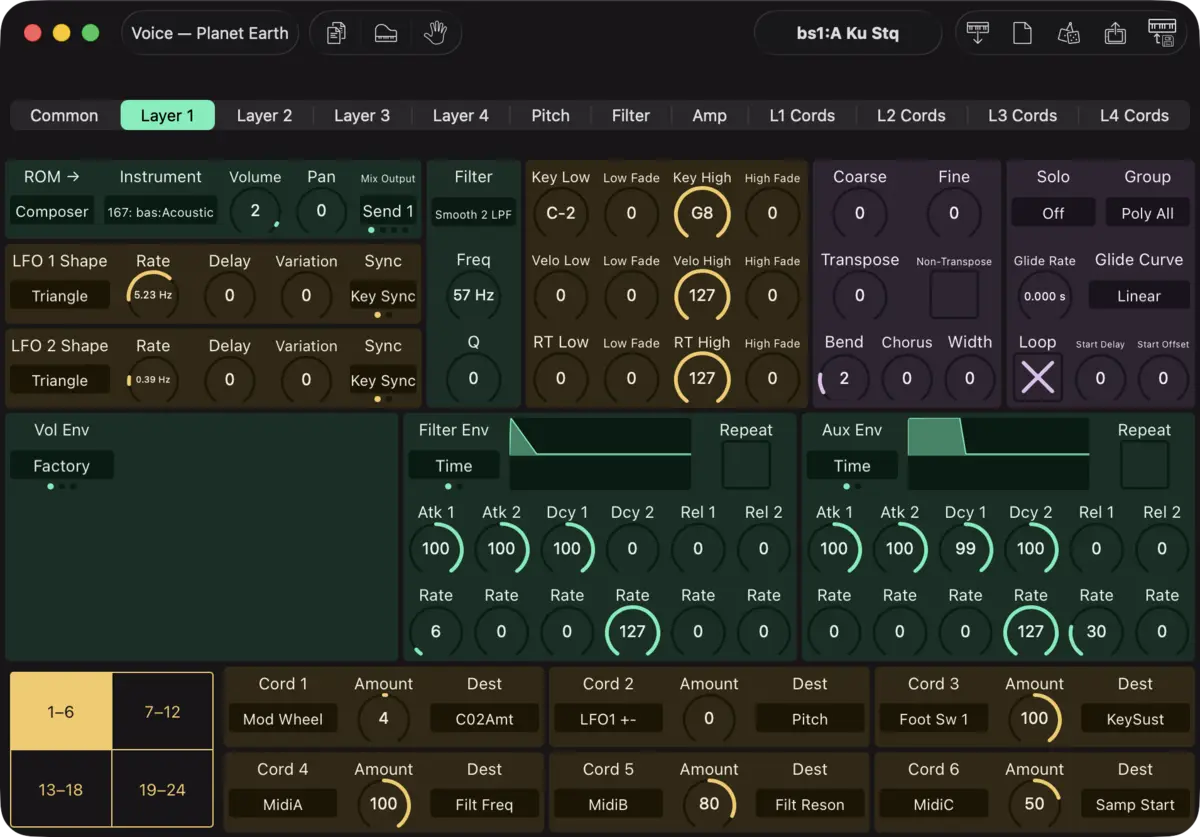Open Cord 3 Foot Sw 1 source
This screenshot has width=1200, height=837.
coord(934,718)
